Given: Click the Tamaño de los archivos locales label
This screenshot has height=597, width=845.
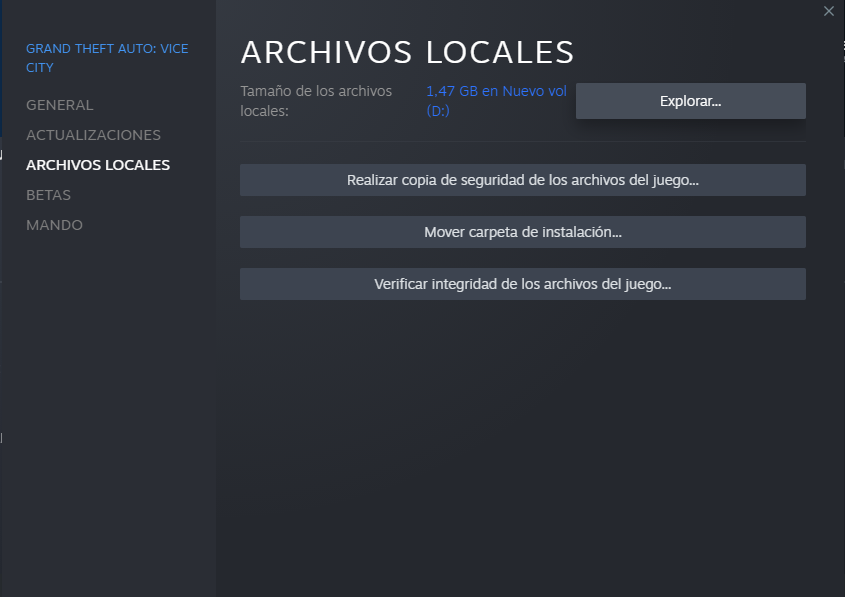Looking at the screenshot, I should (316, 101).
